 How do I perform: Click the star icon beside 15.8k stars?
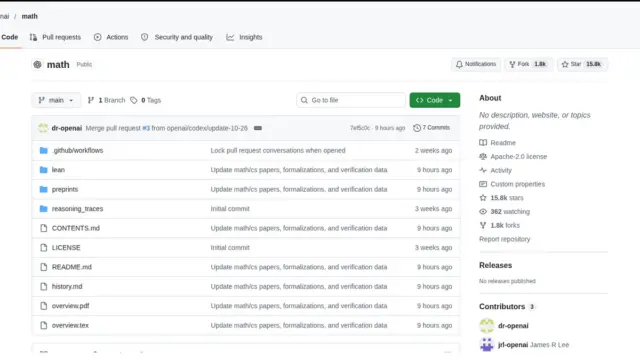pos(483,198)
